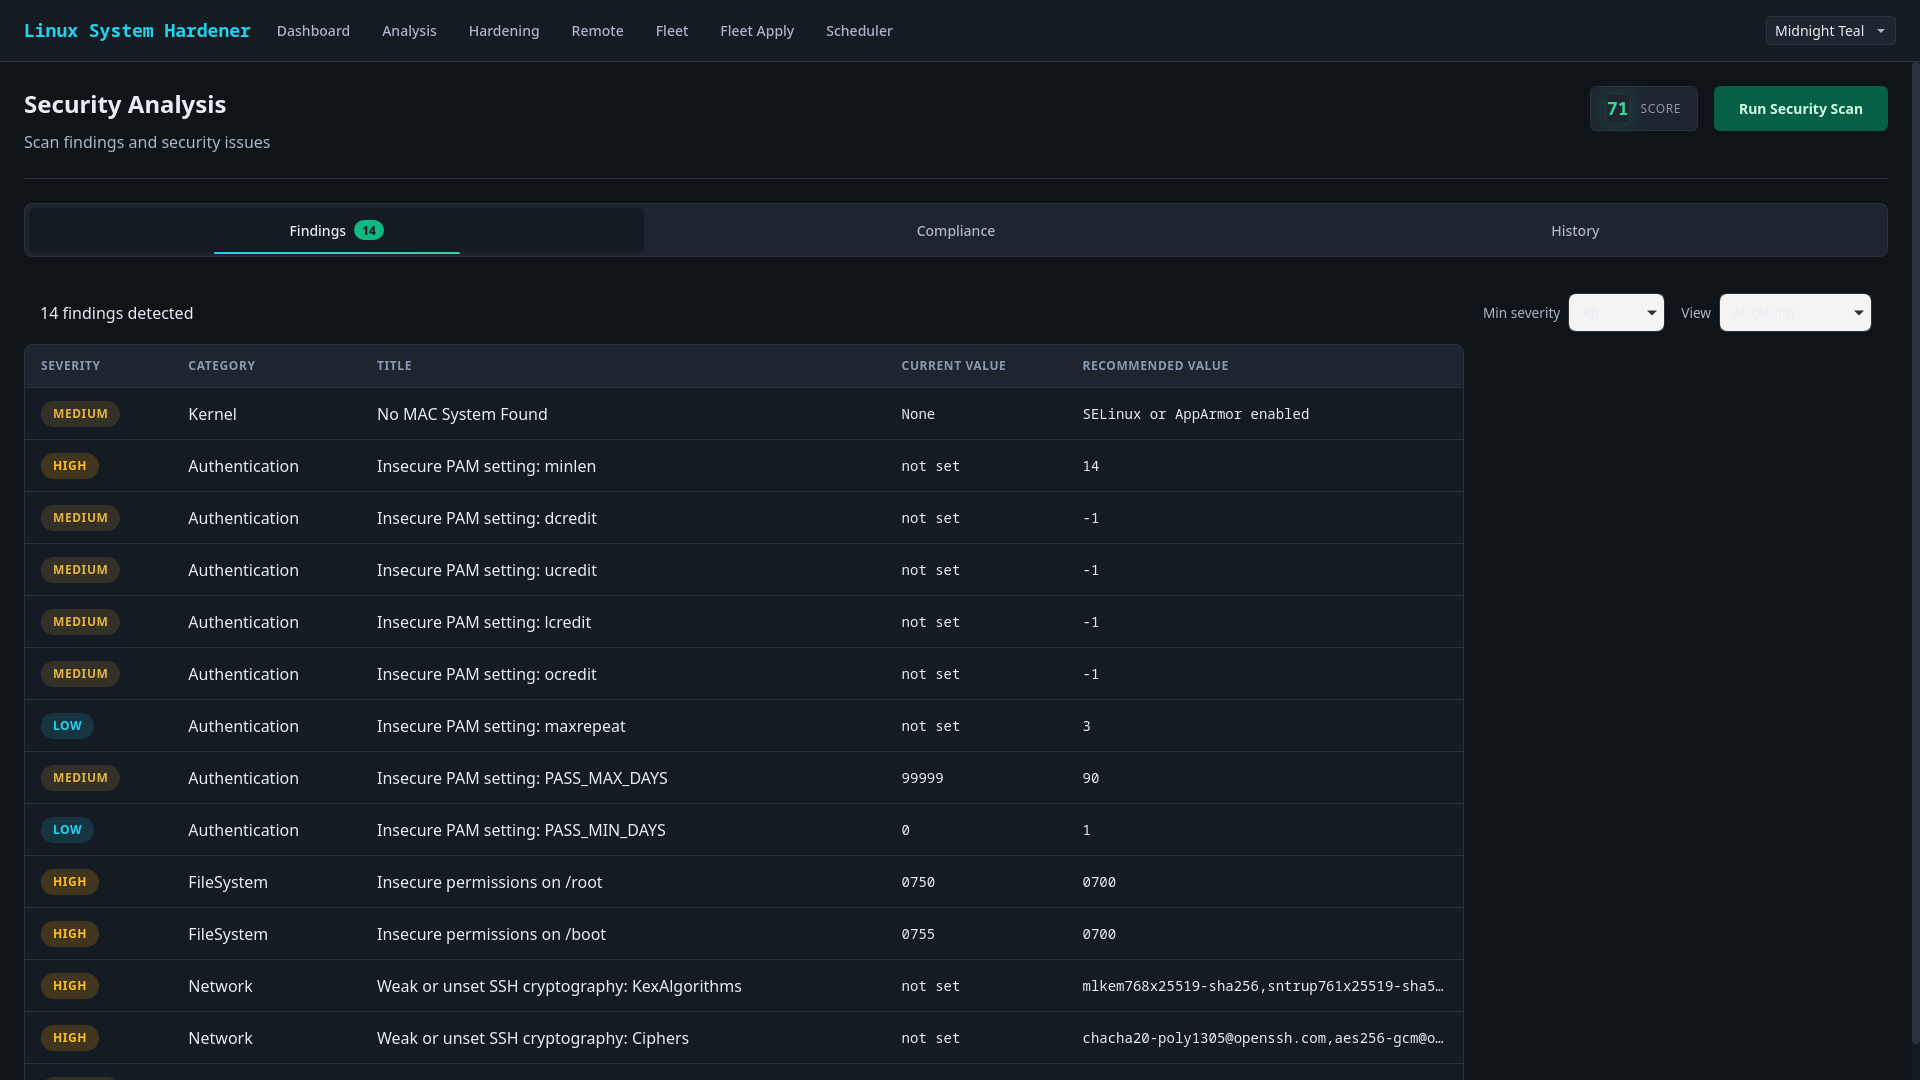Image resolution: width=1920 pixels, height=1080 pixels.
Task: Click the mlkem768x25519 recommended value
Action: point(1263,986)
